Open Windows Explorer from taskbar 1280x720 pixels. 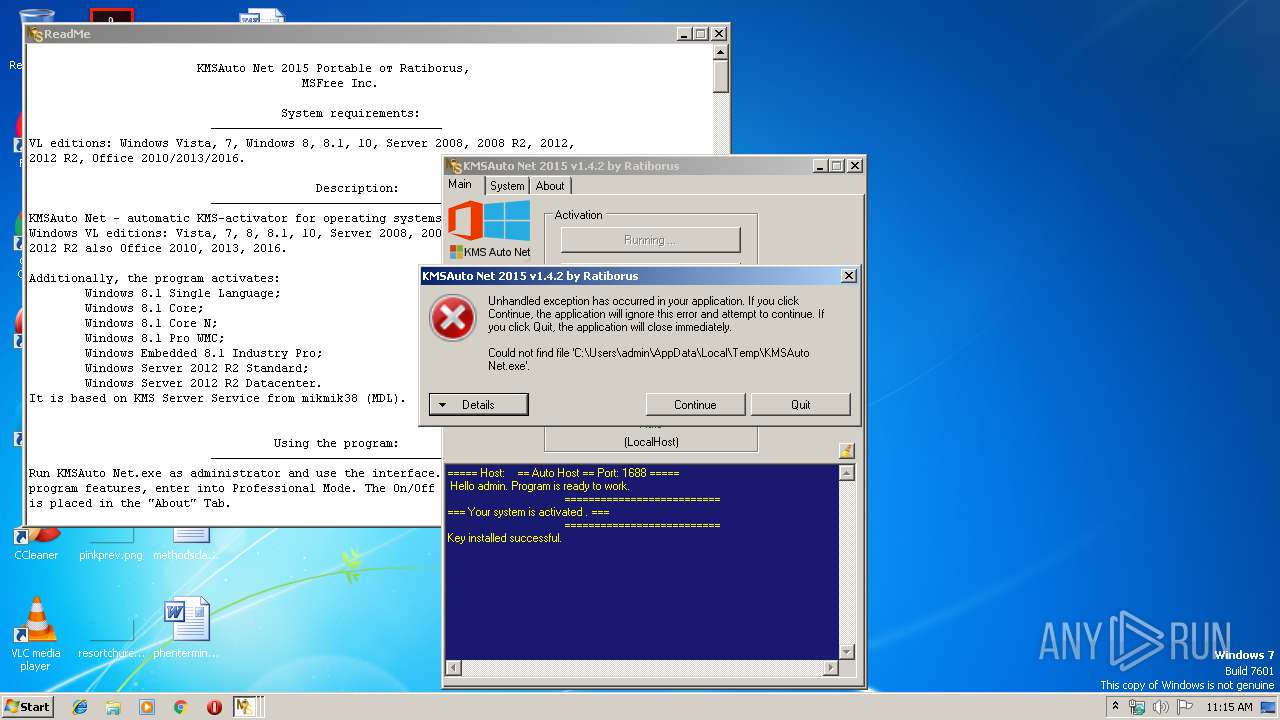pyautogui.click(x=113, y=707)
